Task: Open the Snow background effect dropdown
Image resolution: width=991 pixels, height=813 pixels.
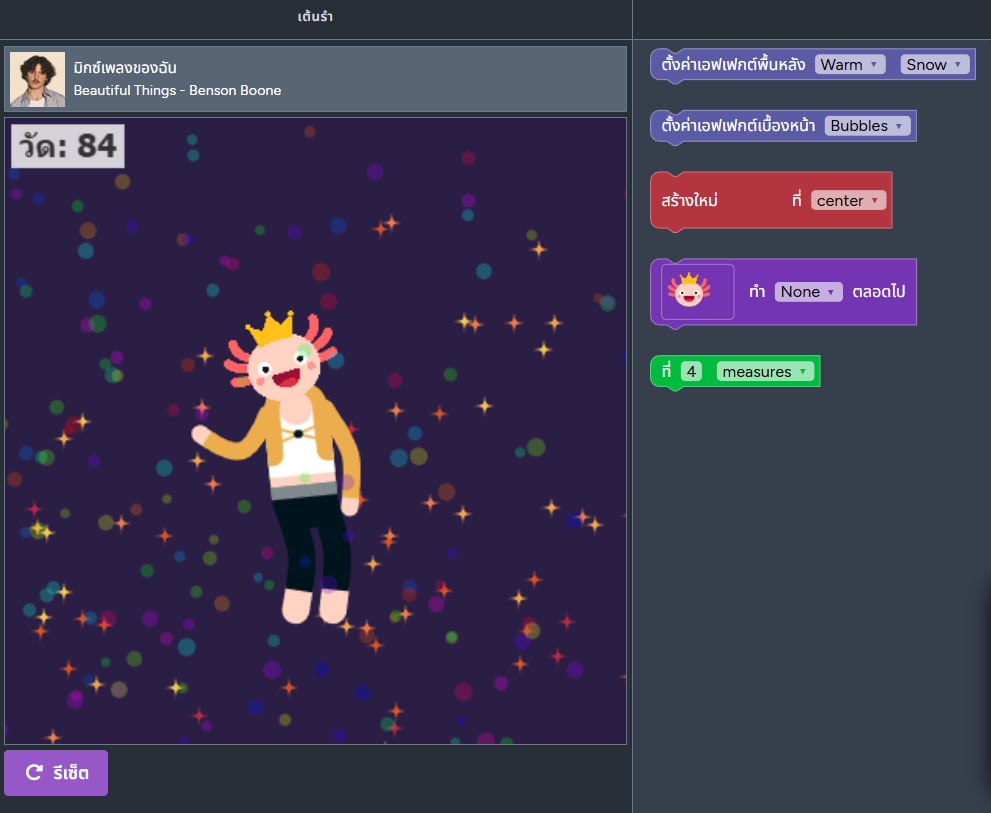Action: [934, 64]
